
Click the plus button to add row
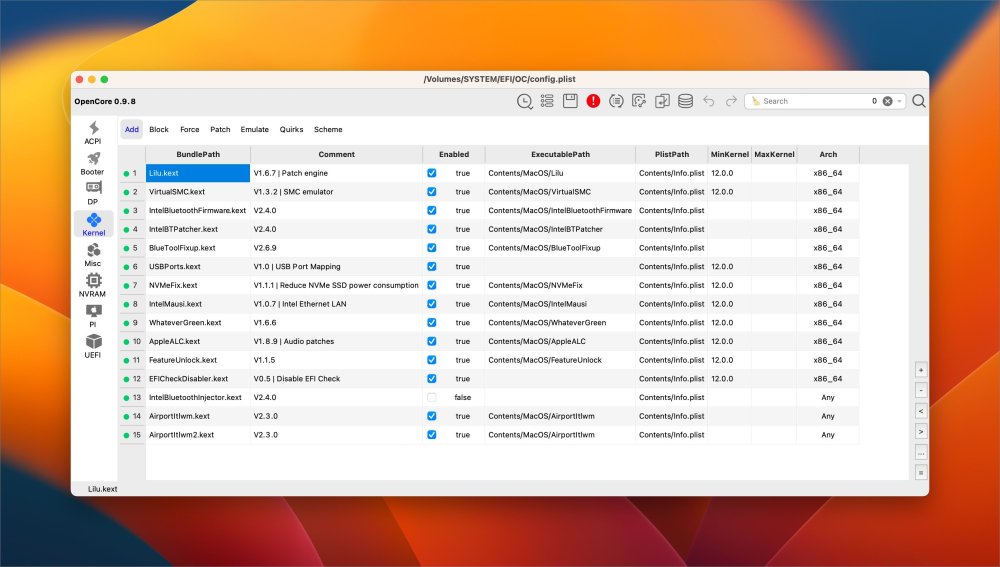[920, 370]
